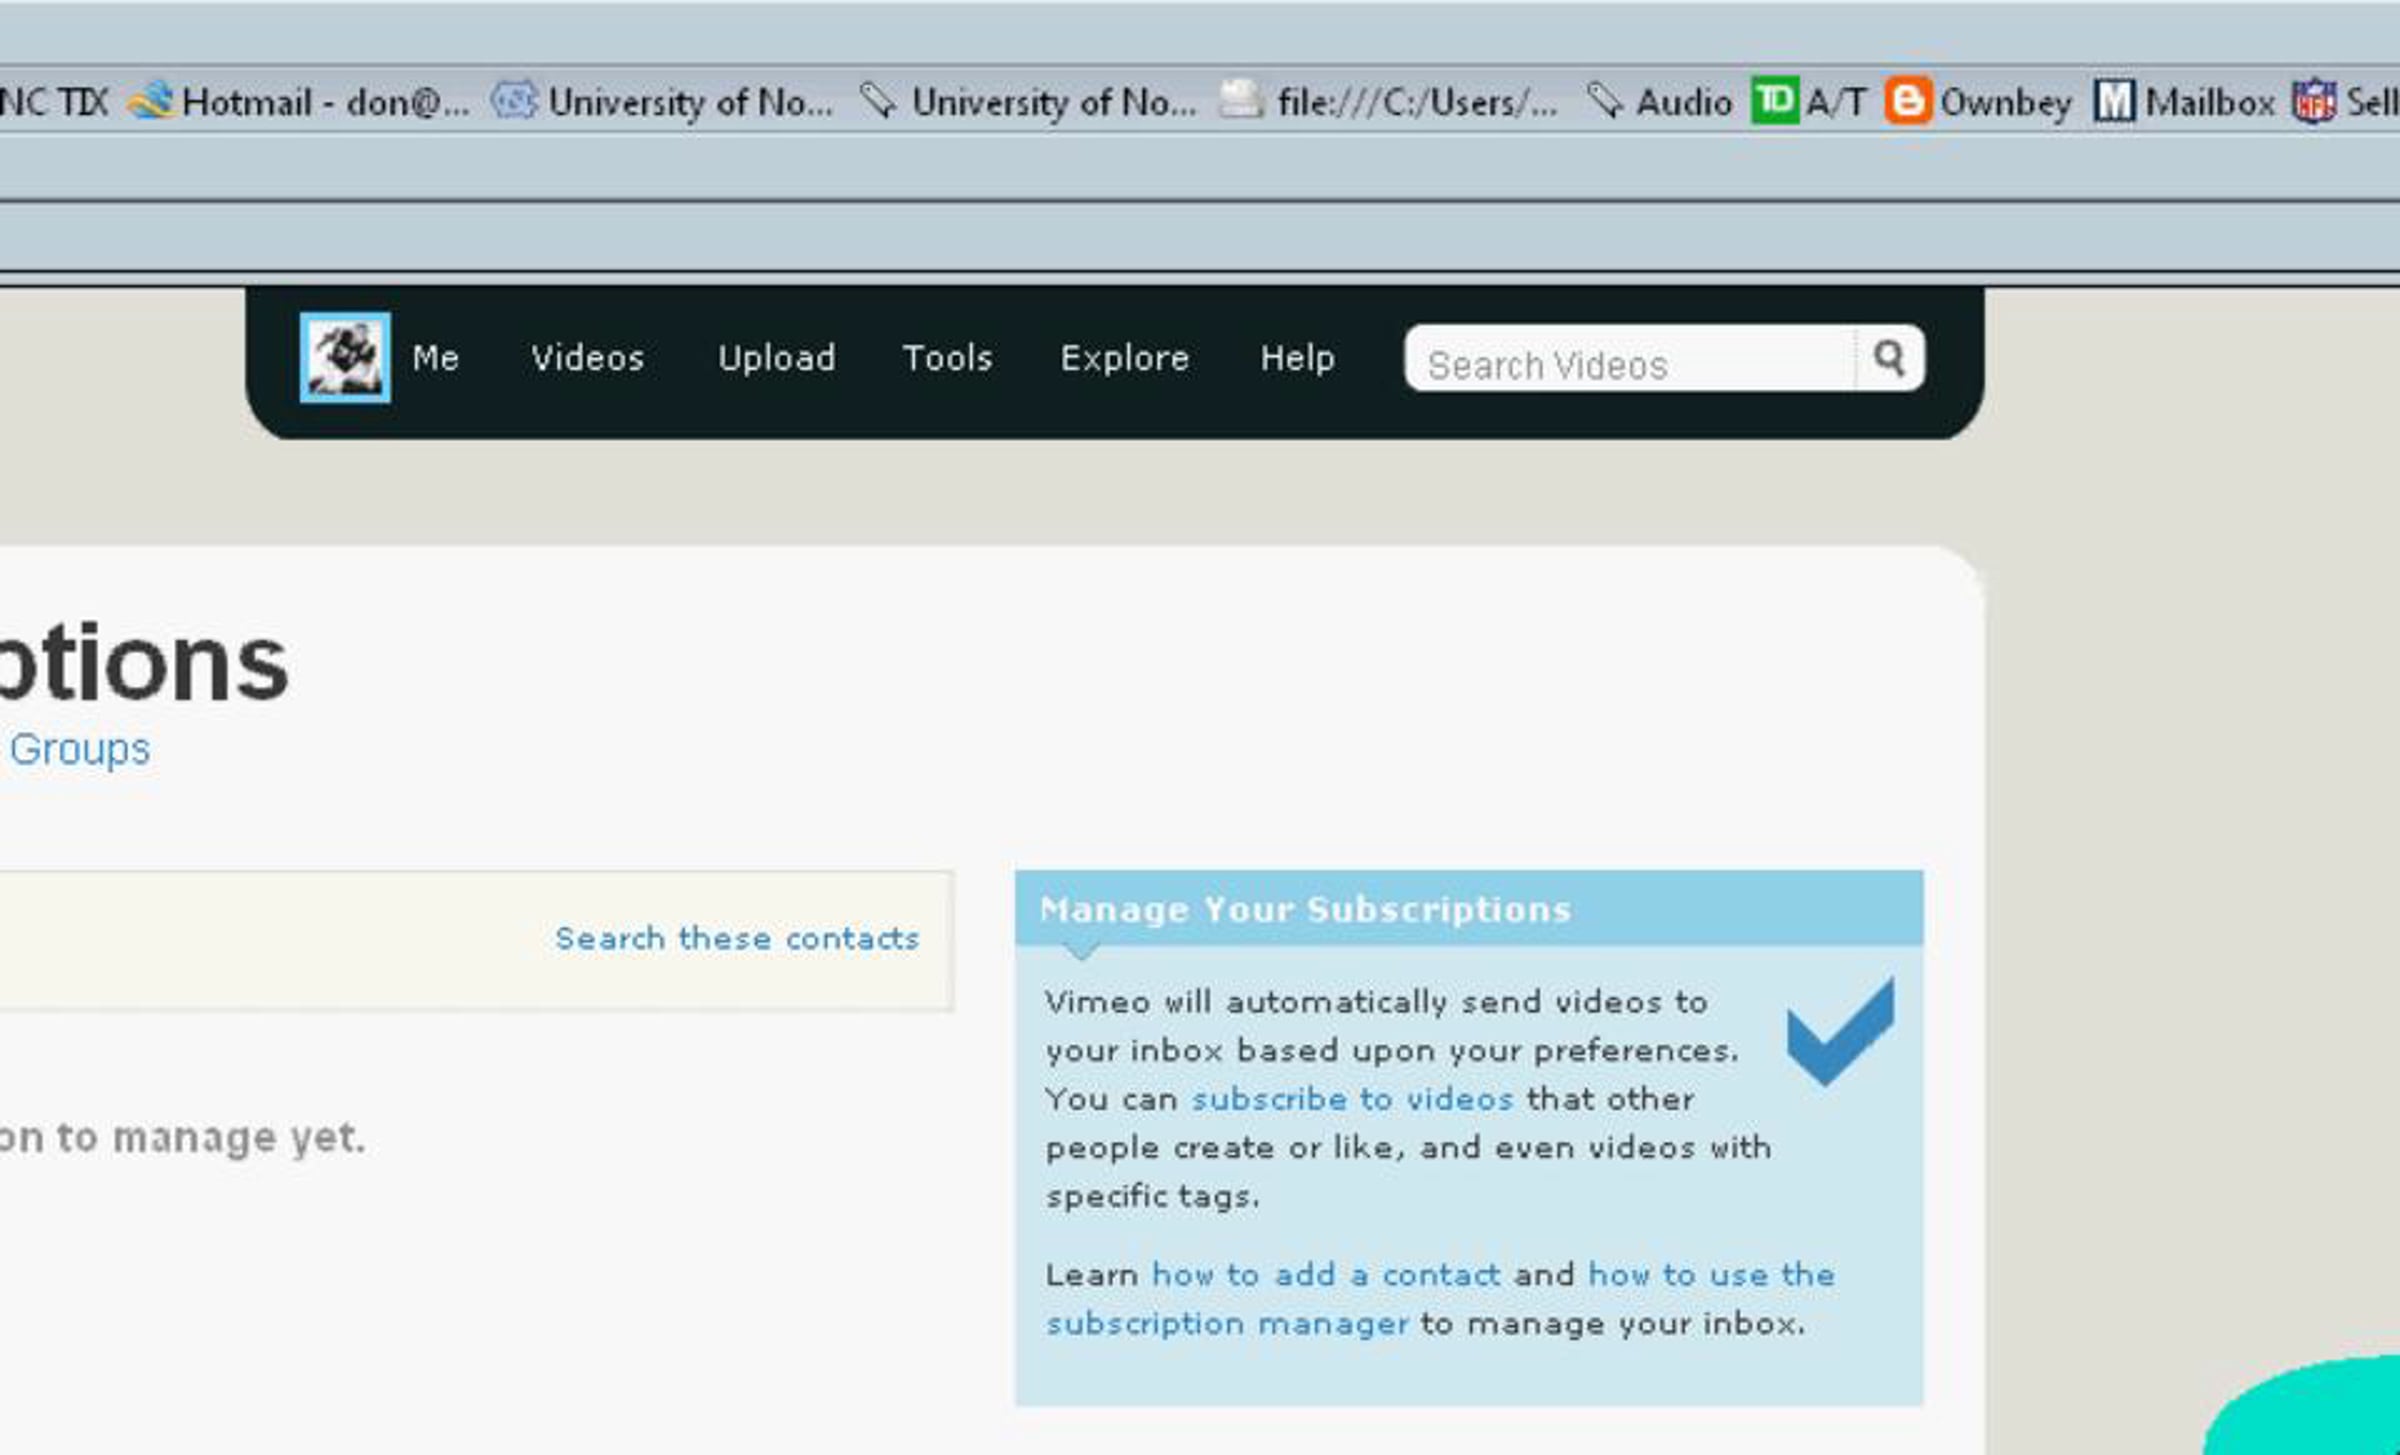This screenshot has width=2400, height=1455.
Task: Open the Explore navigation menu
Action: [x=1124, y=358]
